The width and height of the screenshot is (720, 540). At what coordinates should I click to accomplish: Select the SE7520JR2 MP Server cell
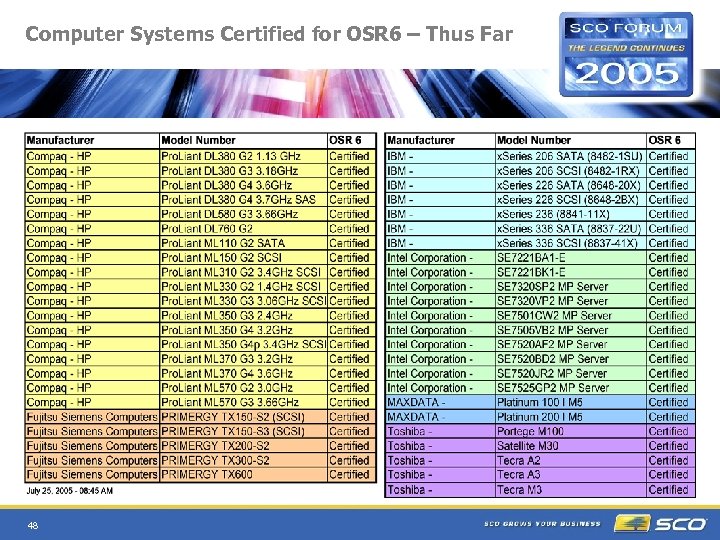point(571,373)
